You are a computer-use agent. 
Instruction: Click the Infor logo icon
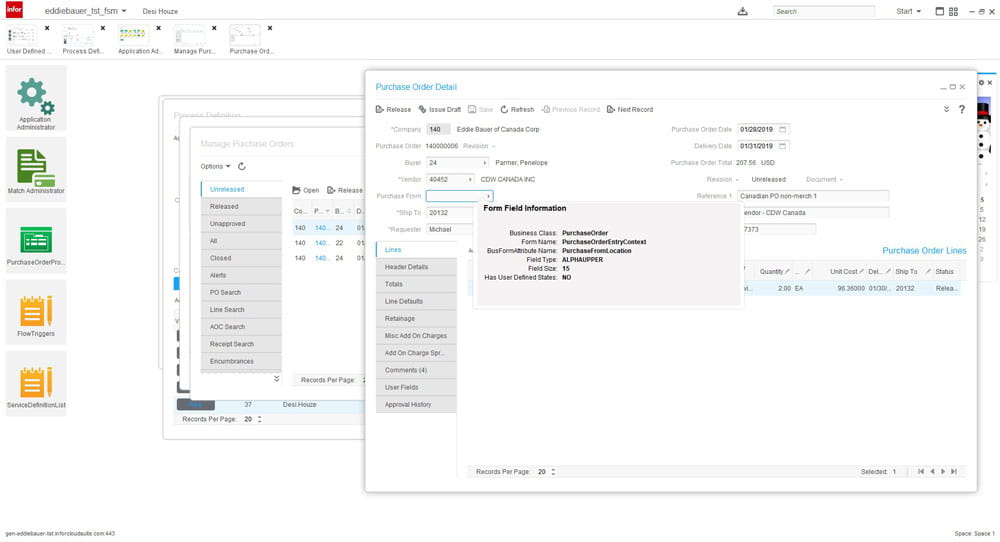pyautogui.click(x=14, y=10)
